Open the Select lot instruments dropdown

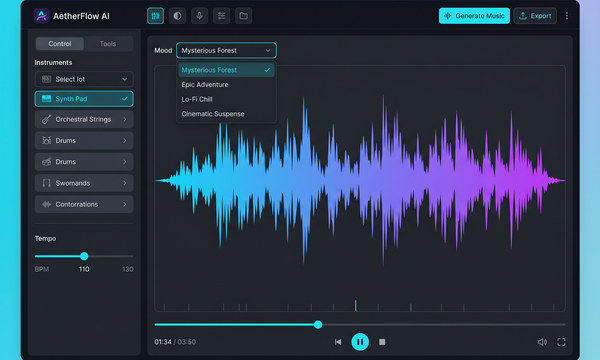[84, 79]
